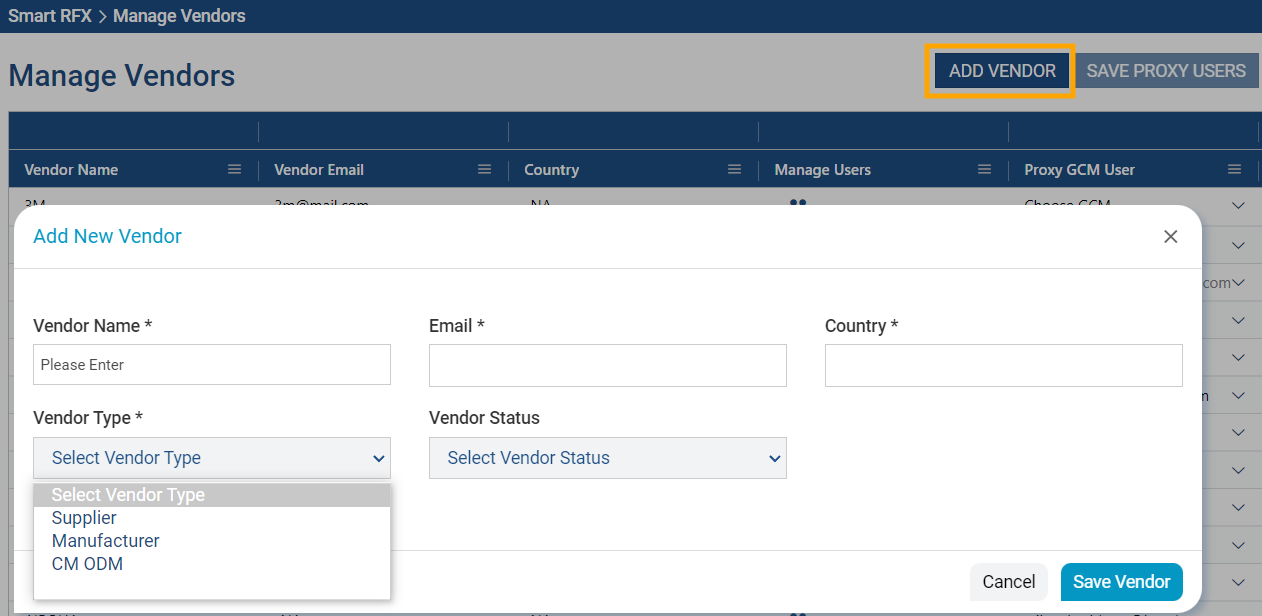Choose Manufacturer from vendor type list
The height and width of the screenshot is (616, 1262).
pyautogui.click(x=106, y=541)
